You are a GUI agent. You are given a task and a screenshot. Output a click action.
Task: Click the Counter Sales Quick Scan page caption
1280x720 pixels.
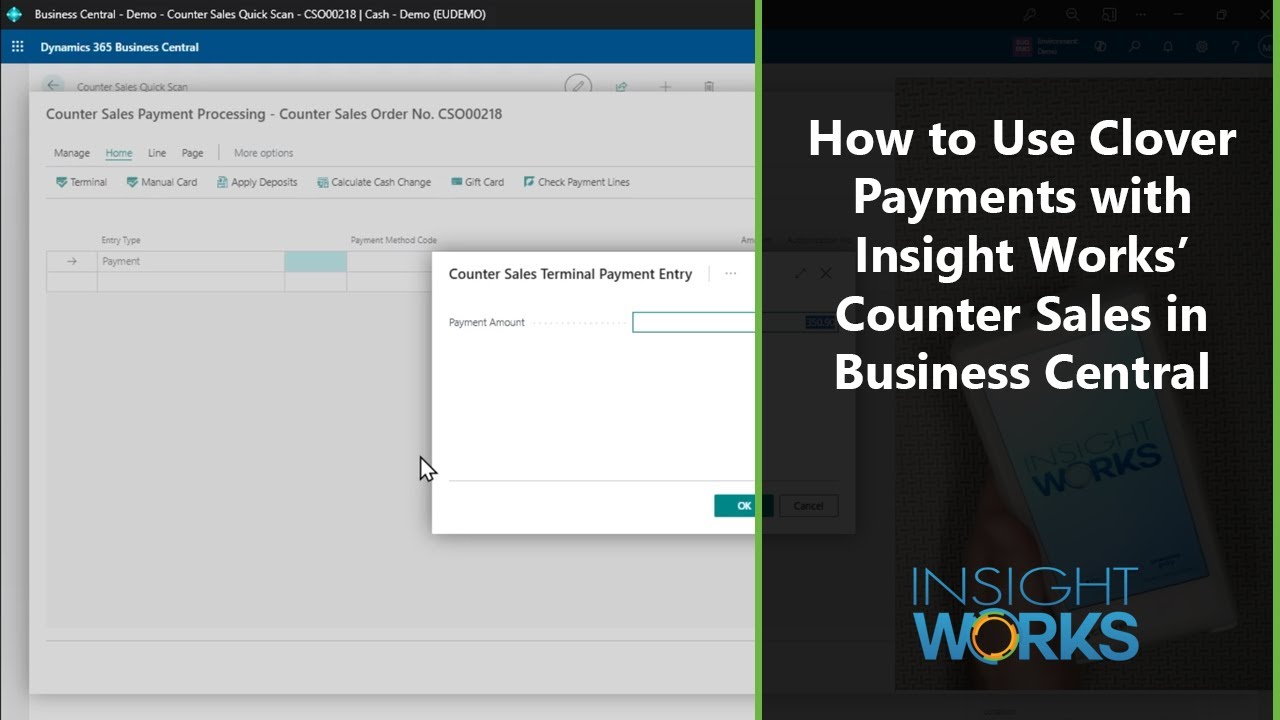pos(132,87)
